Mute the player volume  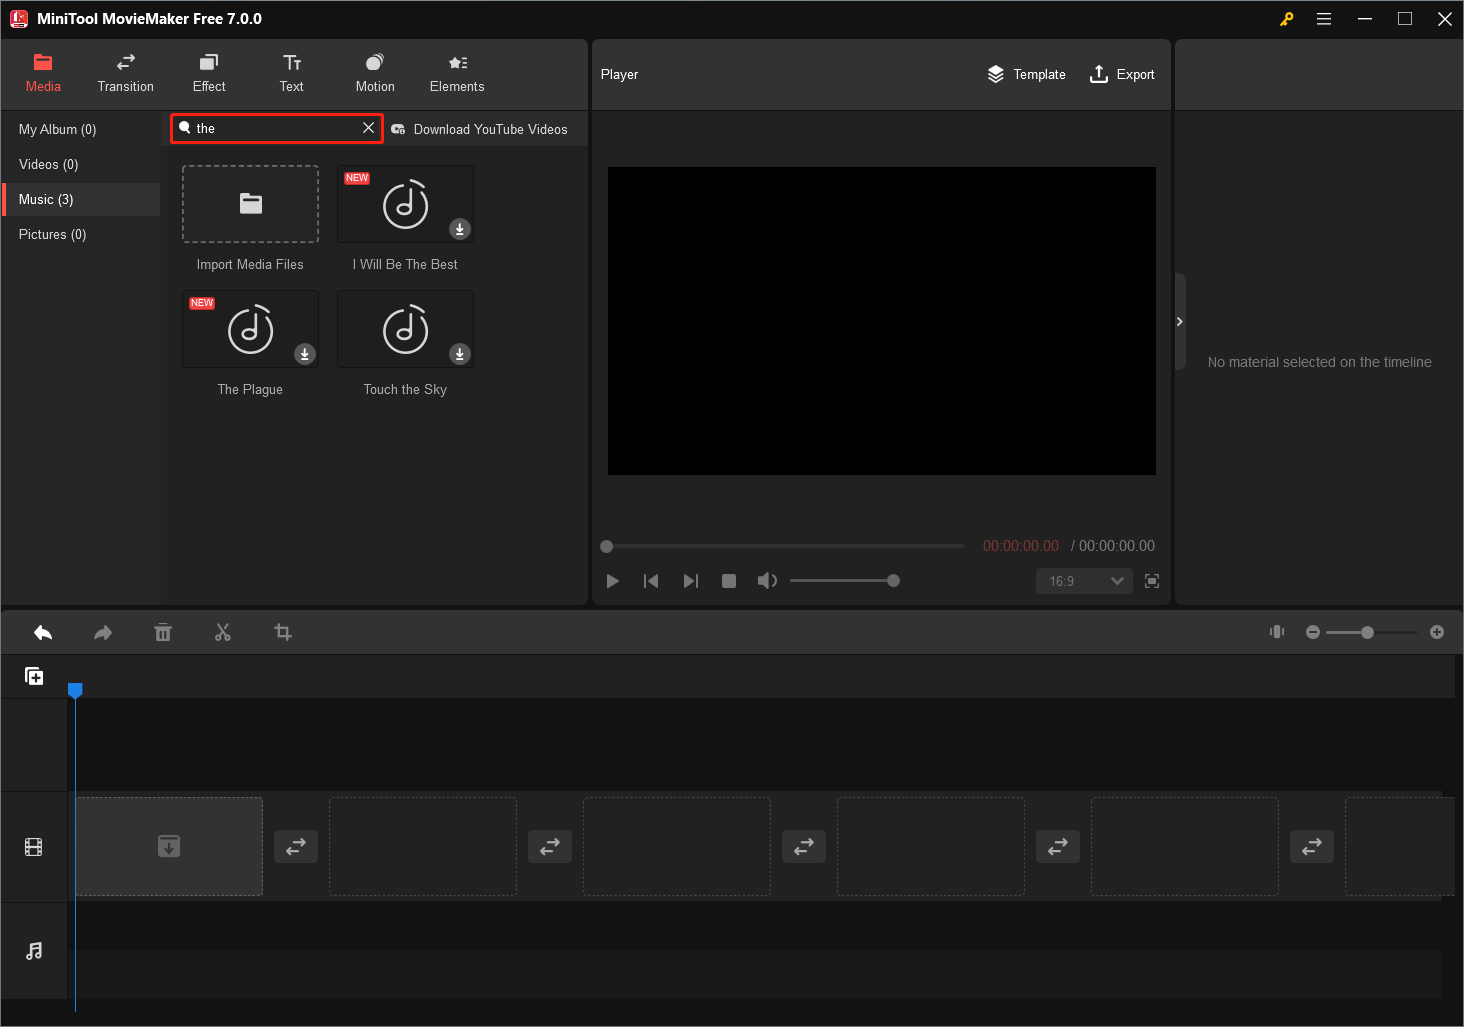(x=767, y=581)
